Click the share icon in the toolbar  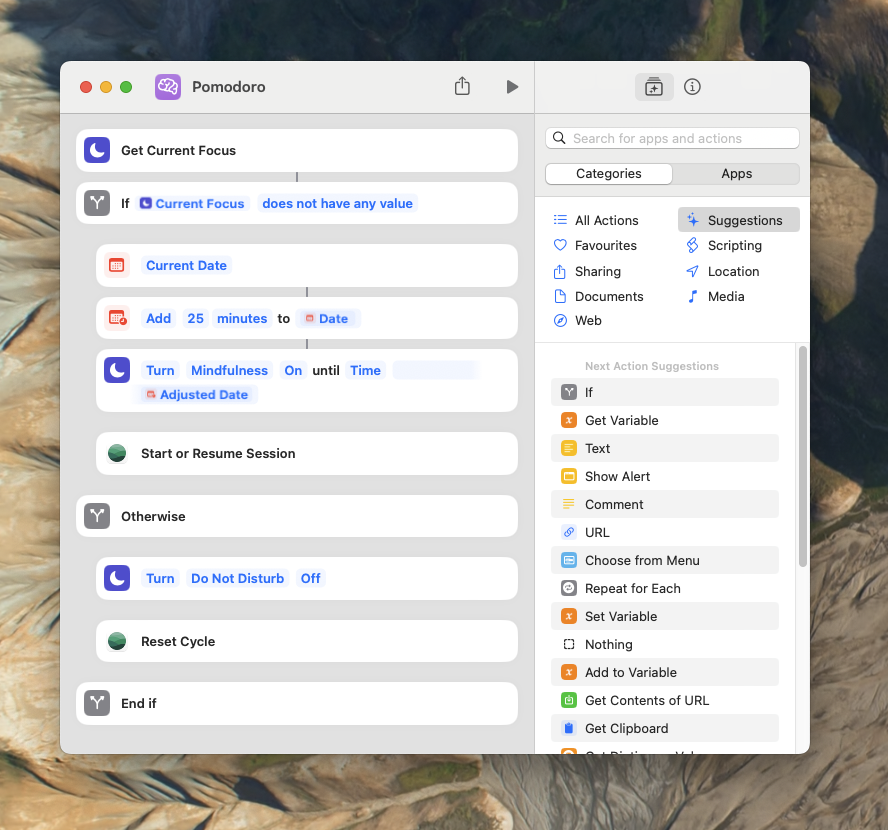[x=462, y=87]
